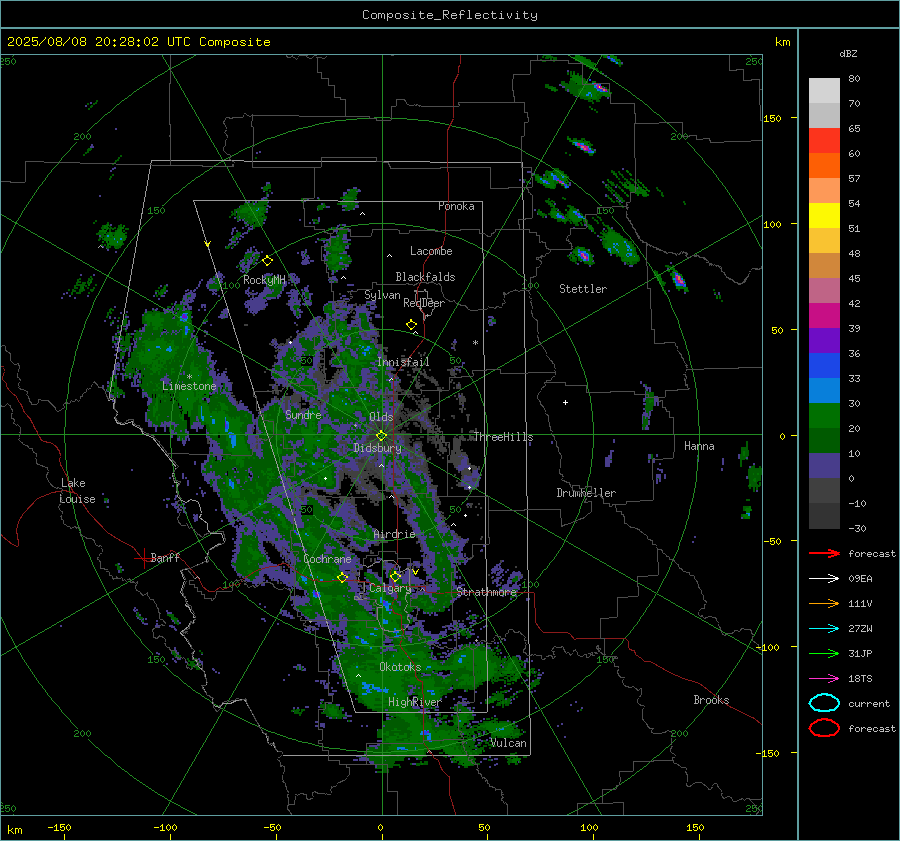Viewport: 900px width, 841px height.
Task: Select the Vulcan town label
Action: pyautogui.click(x=508, y=743)
